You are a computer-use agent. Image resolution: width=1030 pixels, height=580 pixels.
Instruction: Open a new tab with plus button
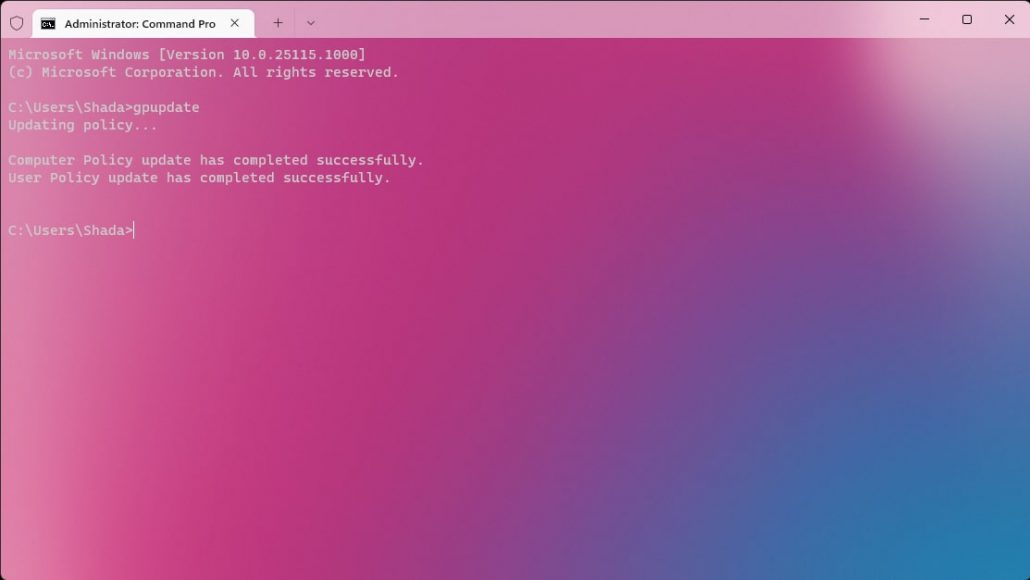pos(278,23)
